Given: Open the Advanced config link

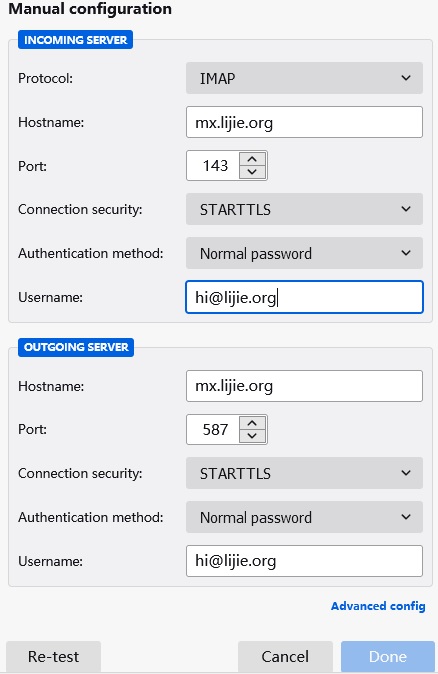Looking at the screenshot, I should (x=378, y=606).
